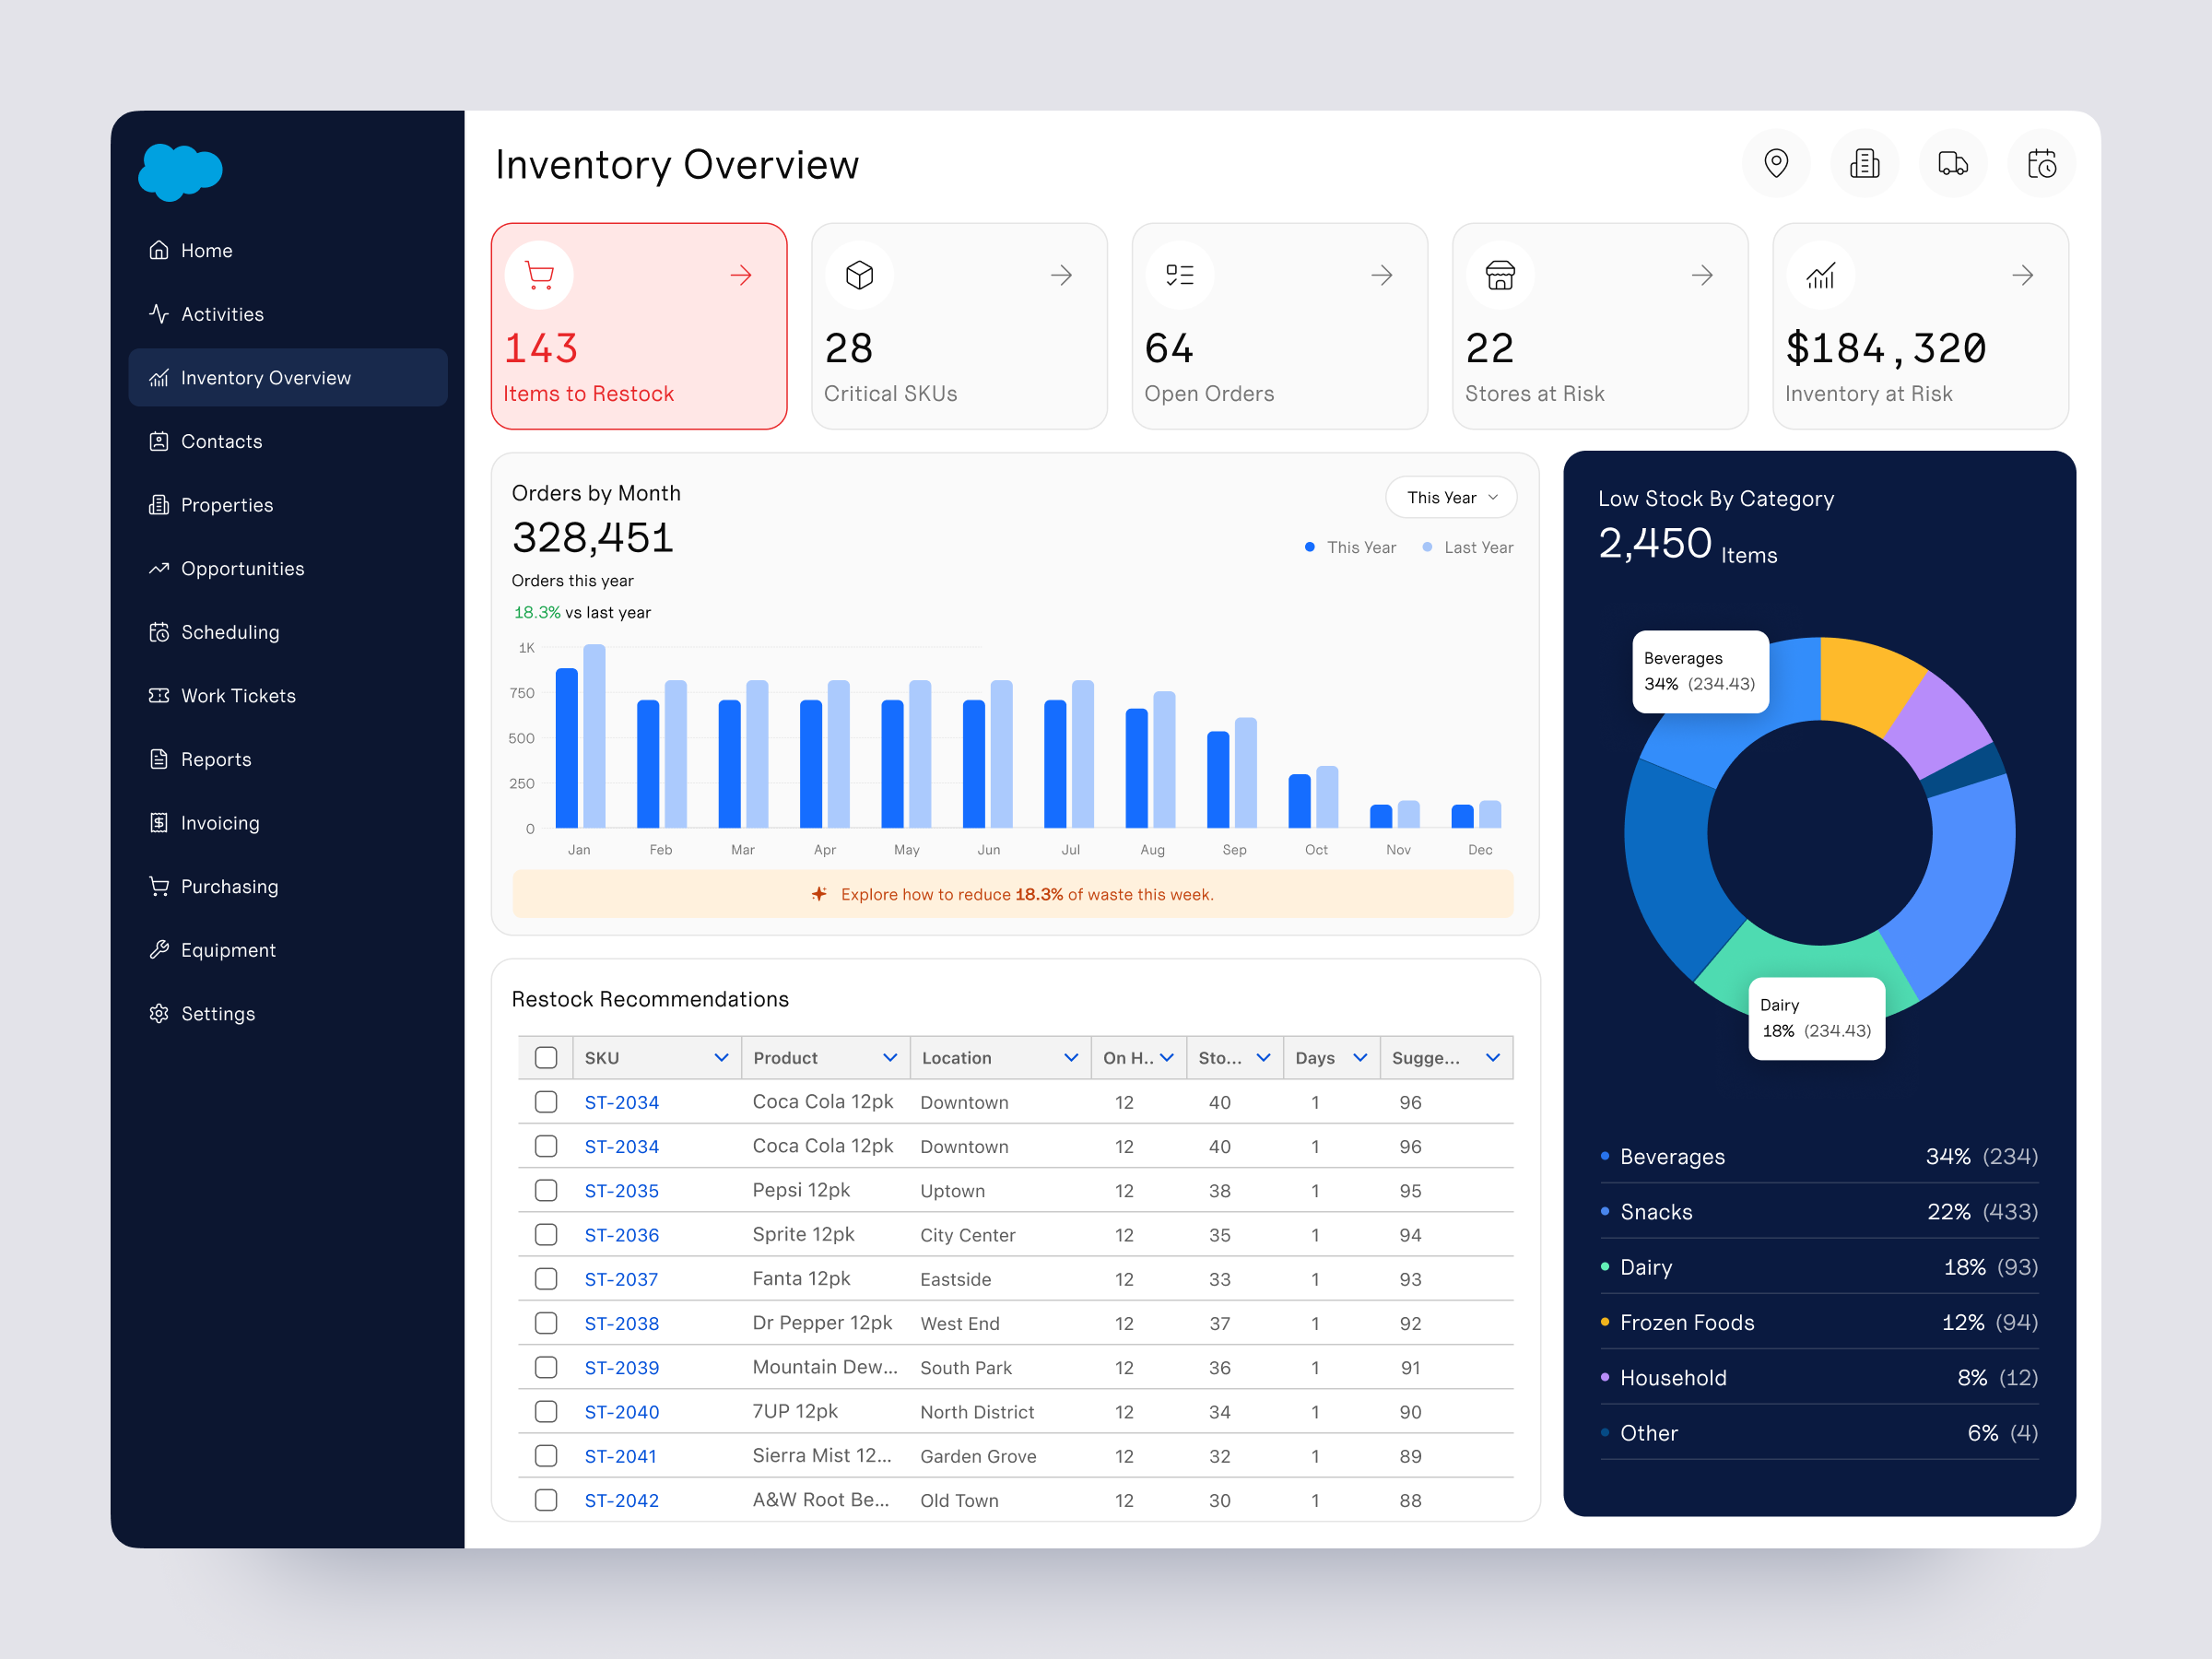Open Scheduling from the sidebar
The image size is (2212, 1659).
pyautogui.click(x=288, y=632)
